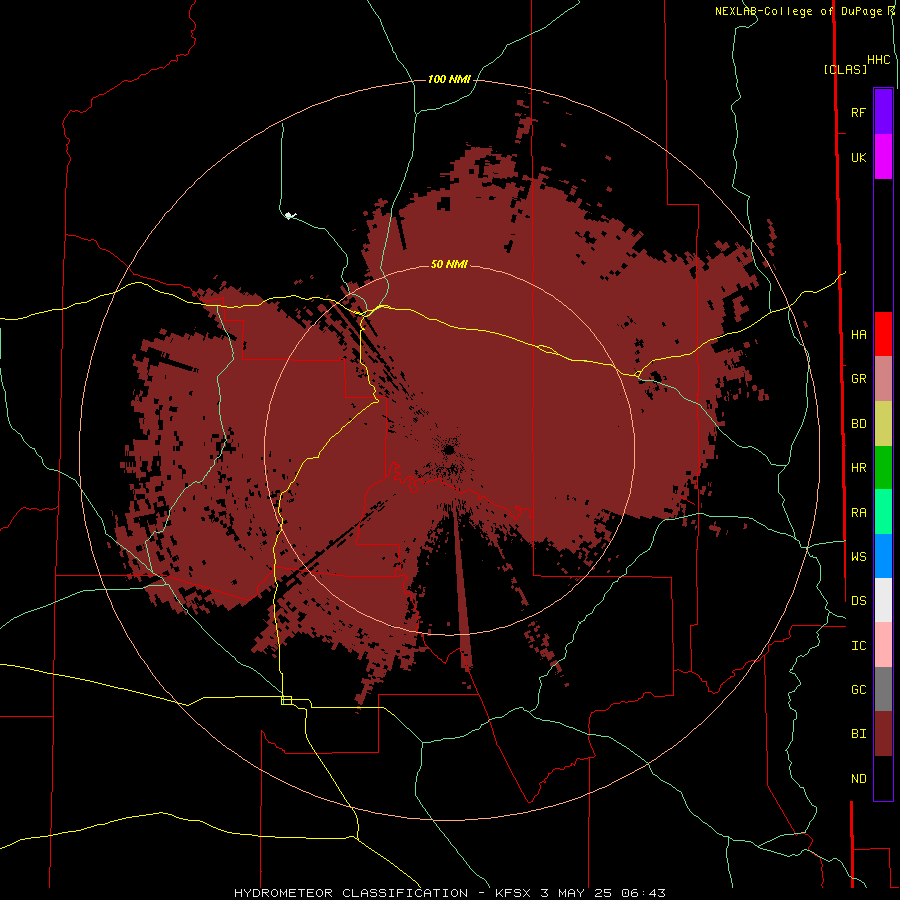Viewport: 900px width, 900px height.
Task: Click the ND legend label
Action: 858,779
